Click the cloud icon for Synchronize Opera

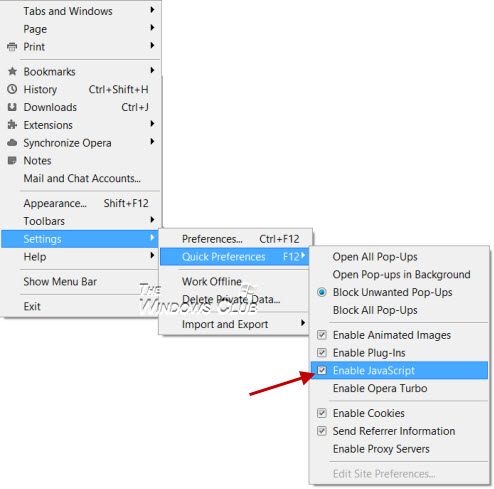(x=12, y=143)
